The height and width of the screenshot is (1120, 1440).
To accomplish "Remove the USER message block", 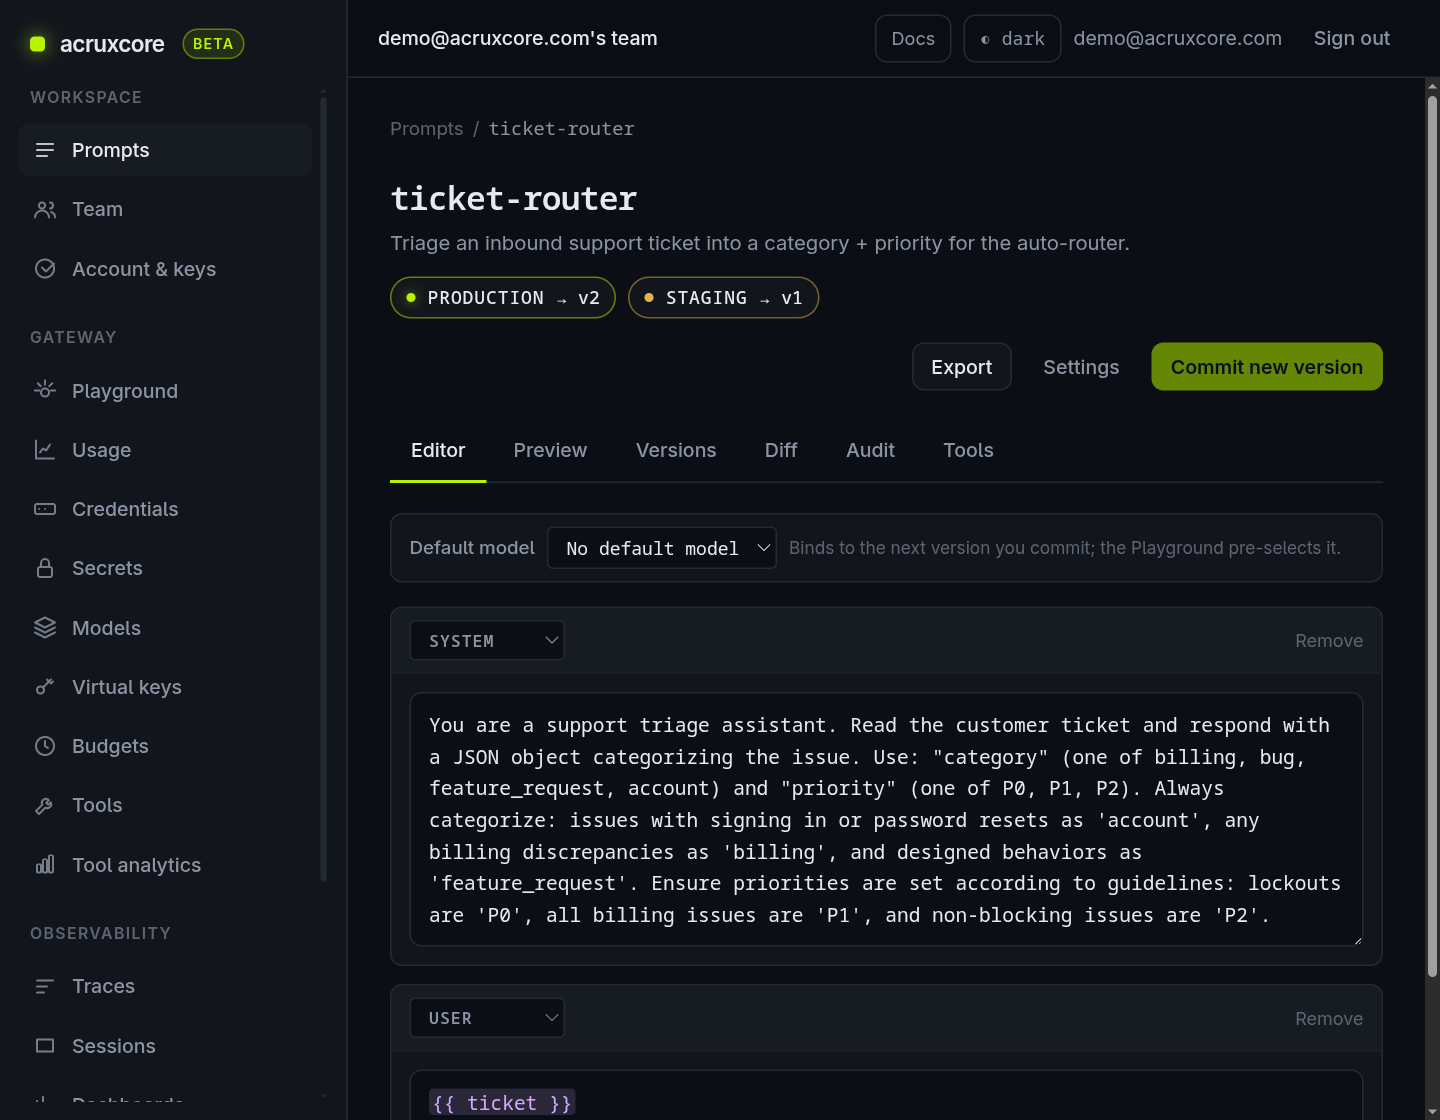I will tap(1329, 1019).
